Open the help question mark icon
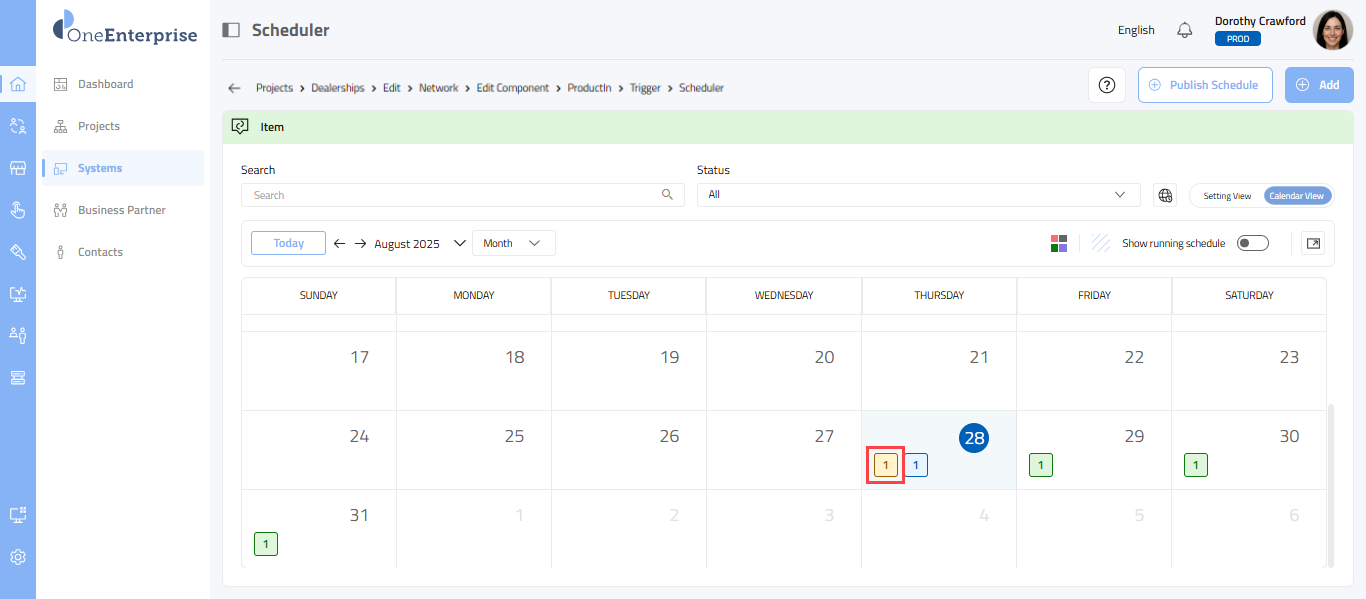Screen dimensions: 1366x599 pos(1107,85)
